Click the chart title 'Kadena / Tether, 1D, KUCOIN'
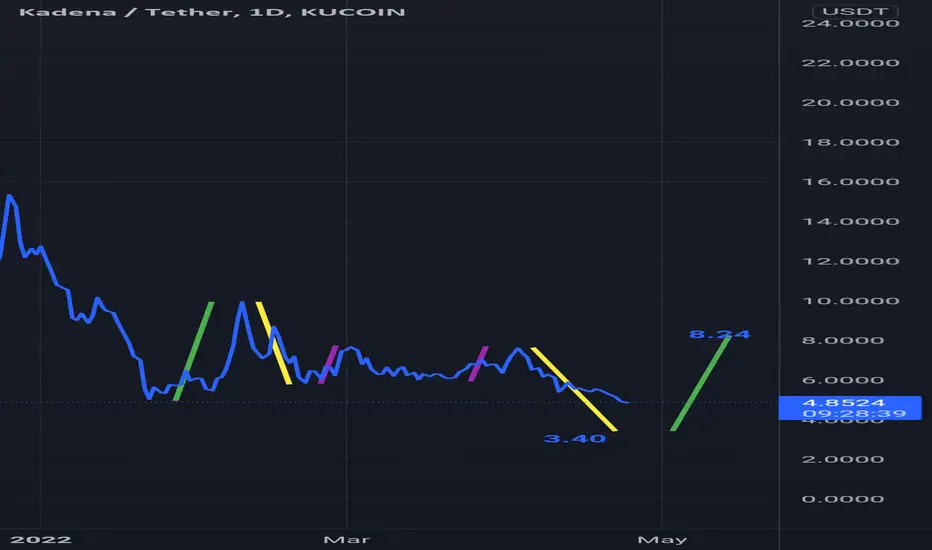 (212, 12)
